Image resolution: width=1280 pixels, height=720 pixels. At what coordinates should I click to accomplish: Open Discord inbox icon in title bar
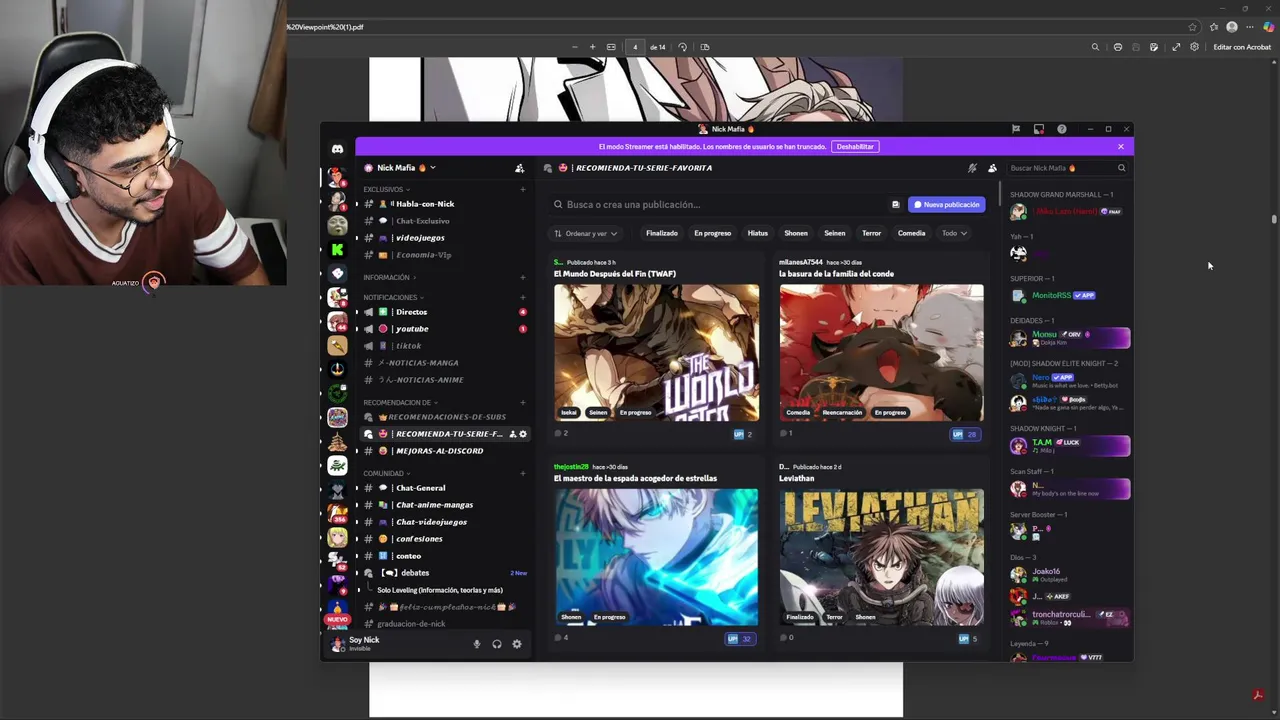(x=1039, y=129)
